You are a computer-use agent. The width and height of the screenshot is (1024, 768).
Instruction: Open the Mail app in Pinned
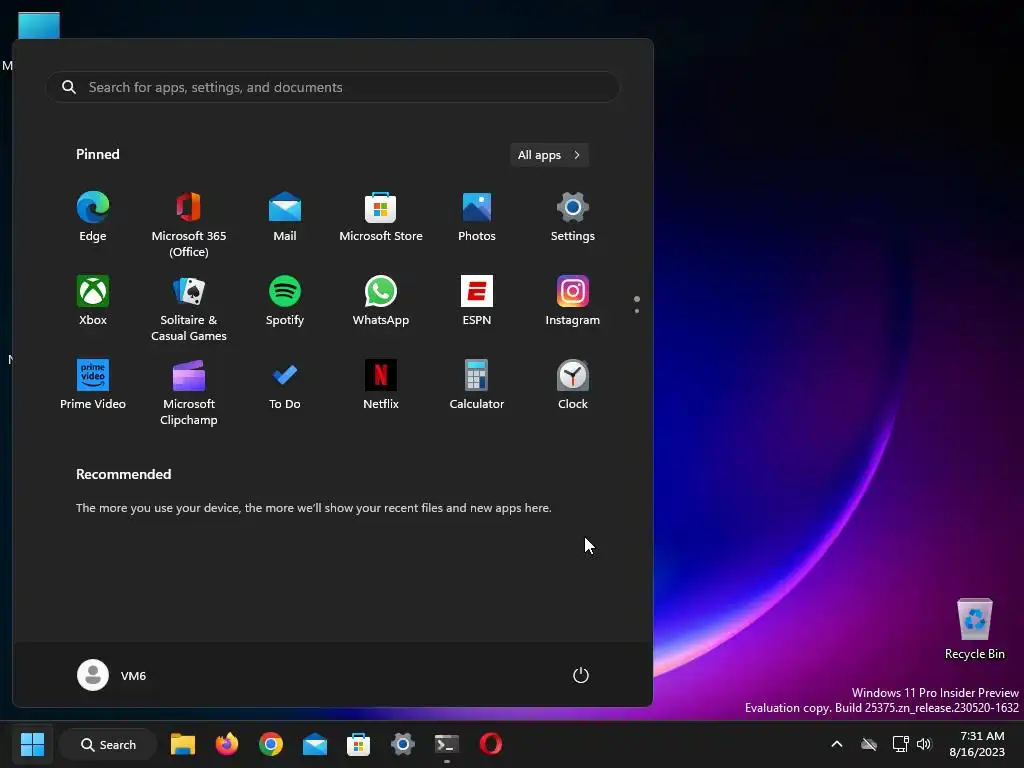click(285, 217)
